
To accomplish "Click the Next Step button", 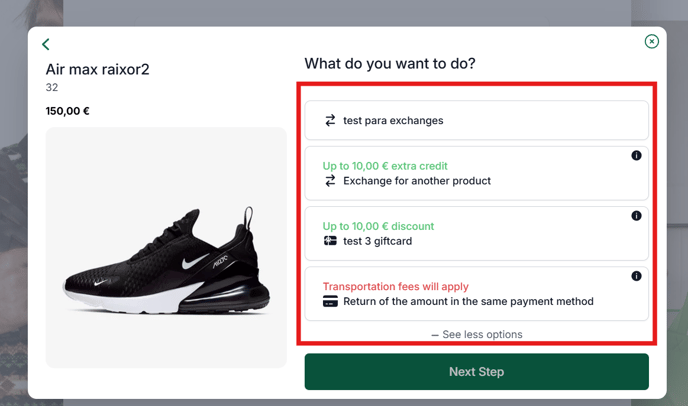I will tap(477, 372).
